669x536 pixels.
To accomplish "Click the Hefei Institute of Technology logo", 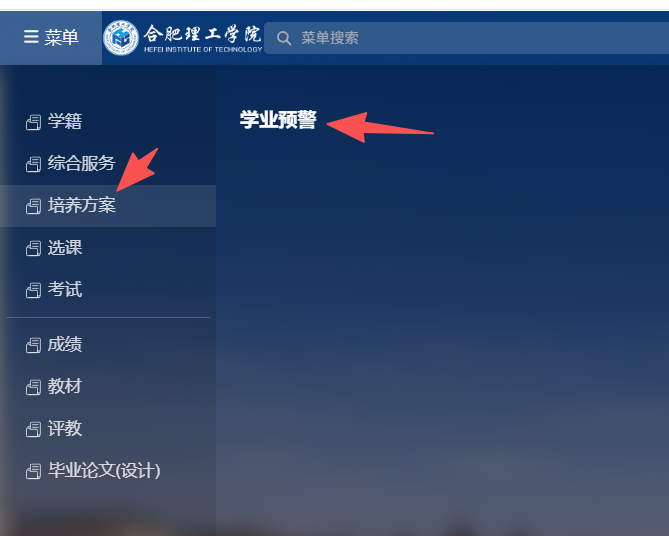I will coord(121,38).
